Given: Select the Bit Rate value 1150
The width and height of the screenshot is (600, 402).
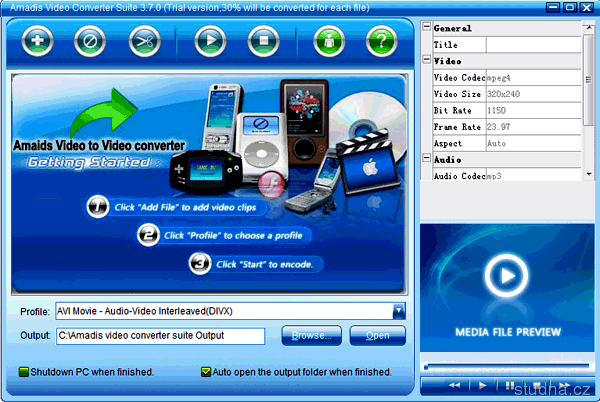Looking at the screenshot, I should pos(534,111).
